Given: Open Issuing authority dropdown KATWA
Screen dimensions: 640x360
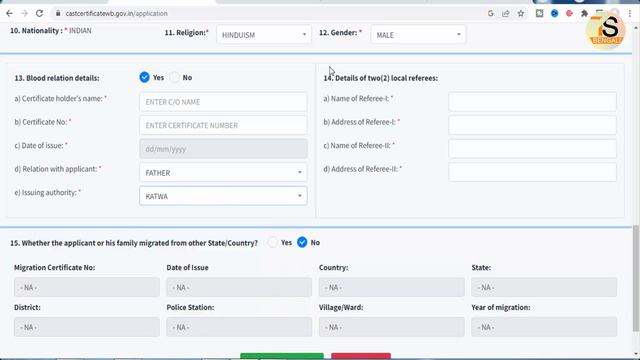Looking at the screenshot, I should pyautogui.click(x=223, y=196).
